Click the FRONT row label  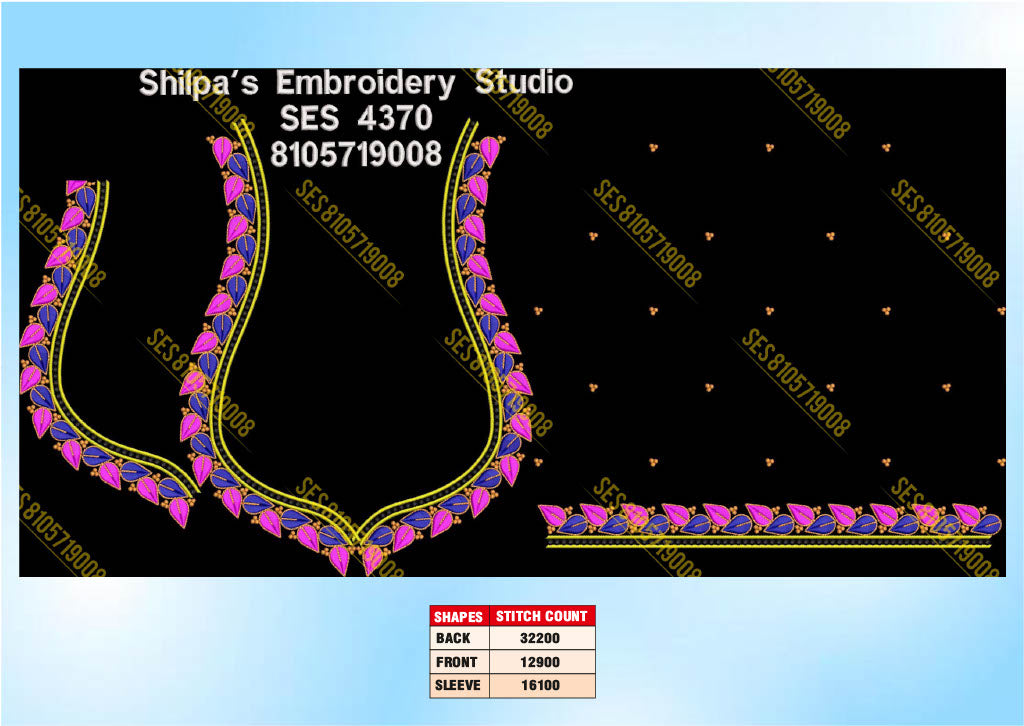tap(456, 662)
